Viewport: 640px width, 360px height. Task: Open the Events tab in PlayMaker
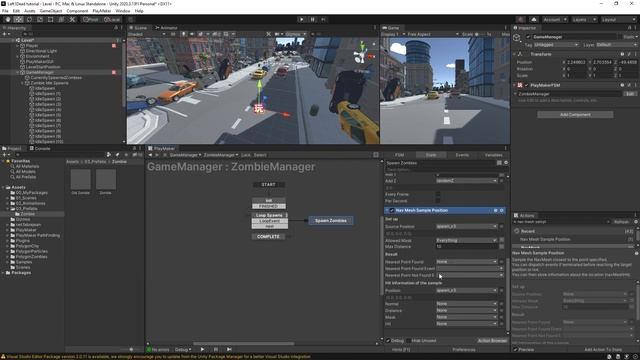(x=462, y=155)
